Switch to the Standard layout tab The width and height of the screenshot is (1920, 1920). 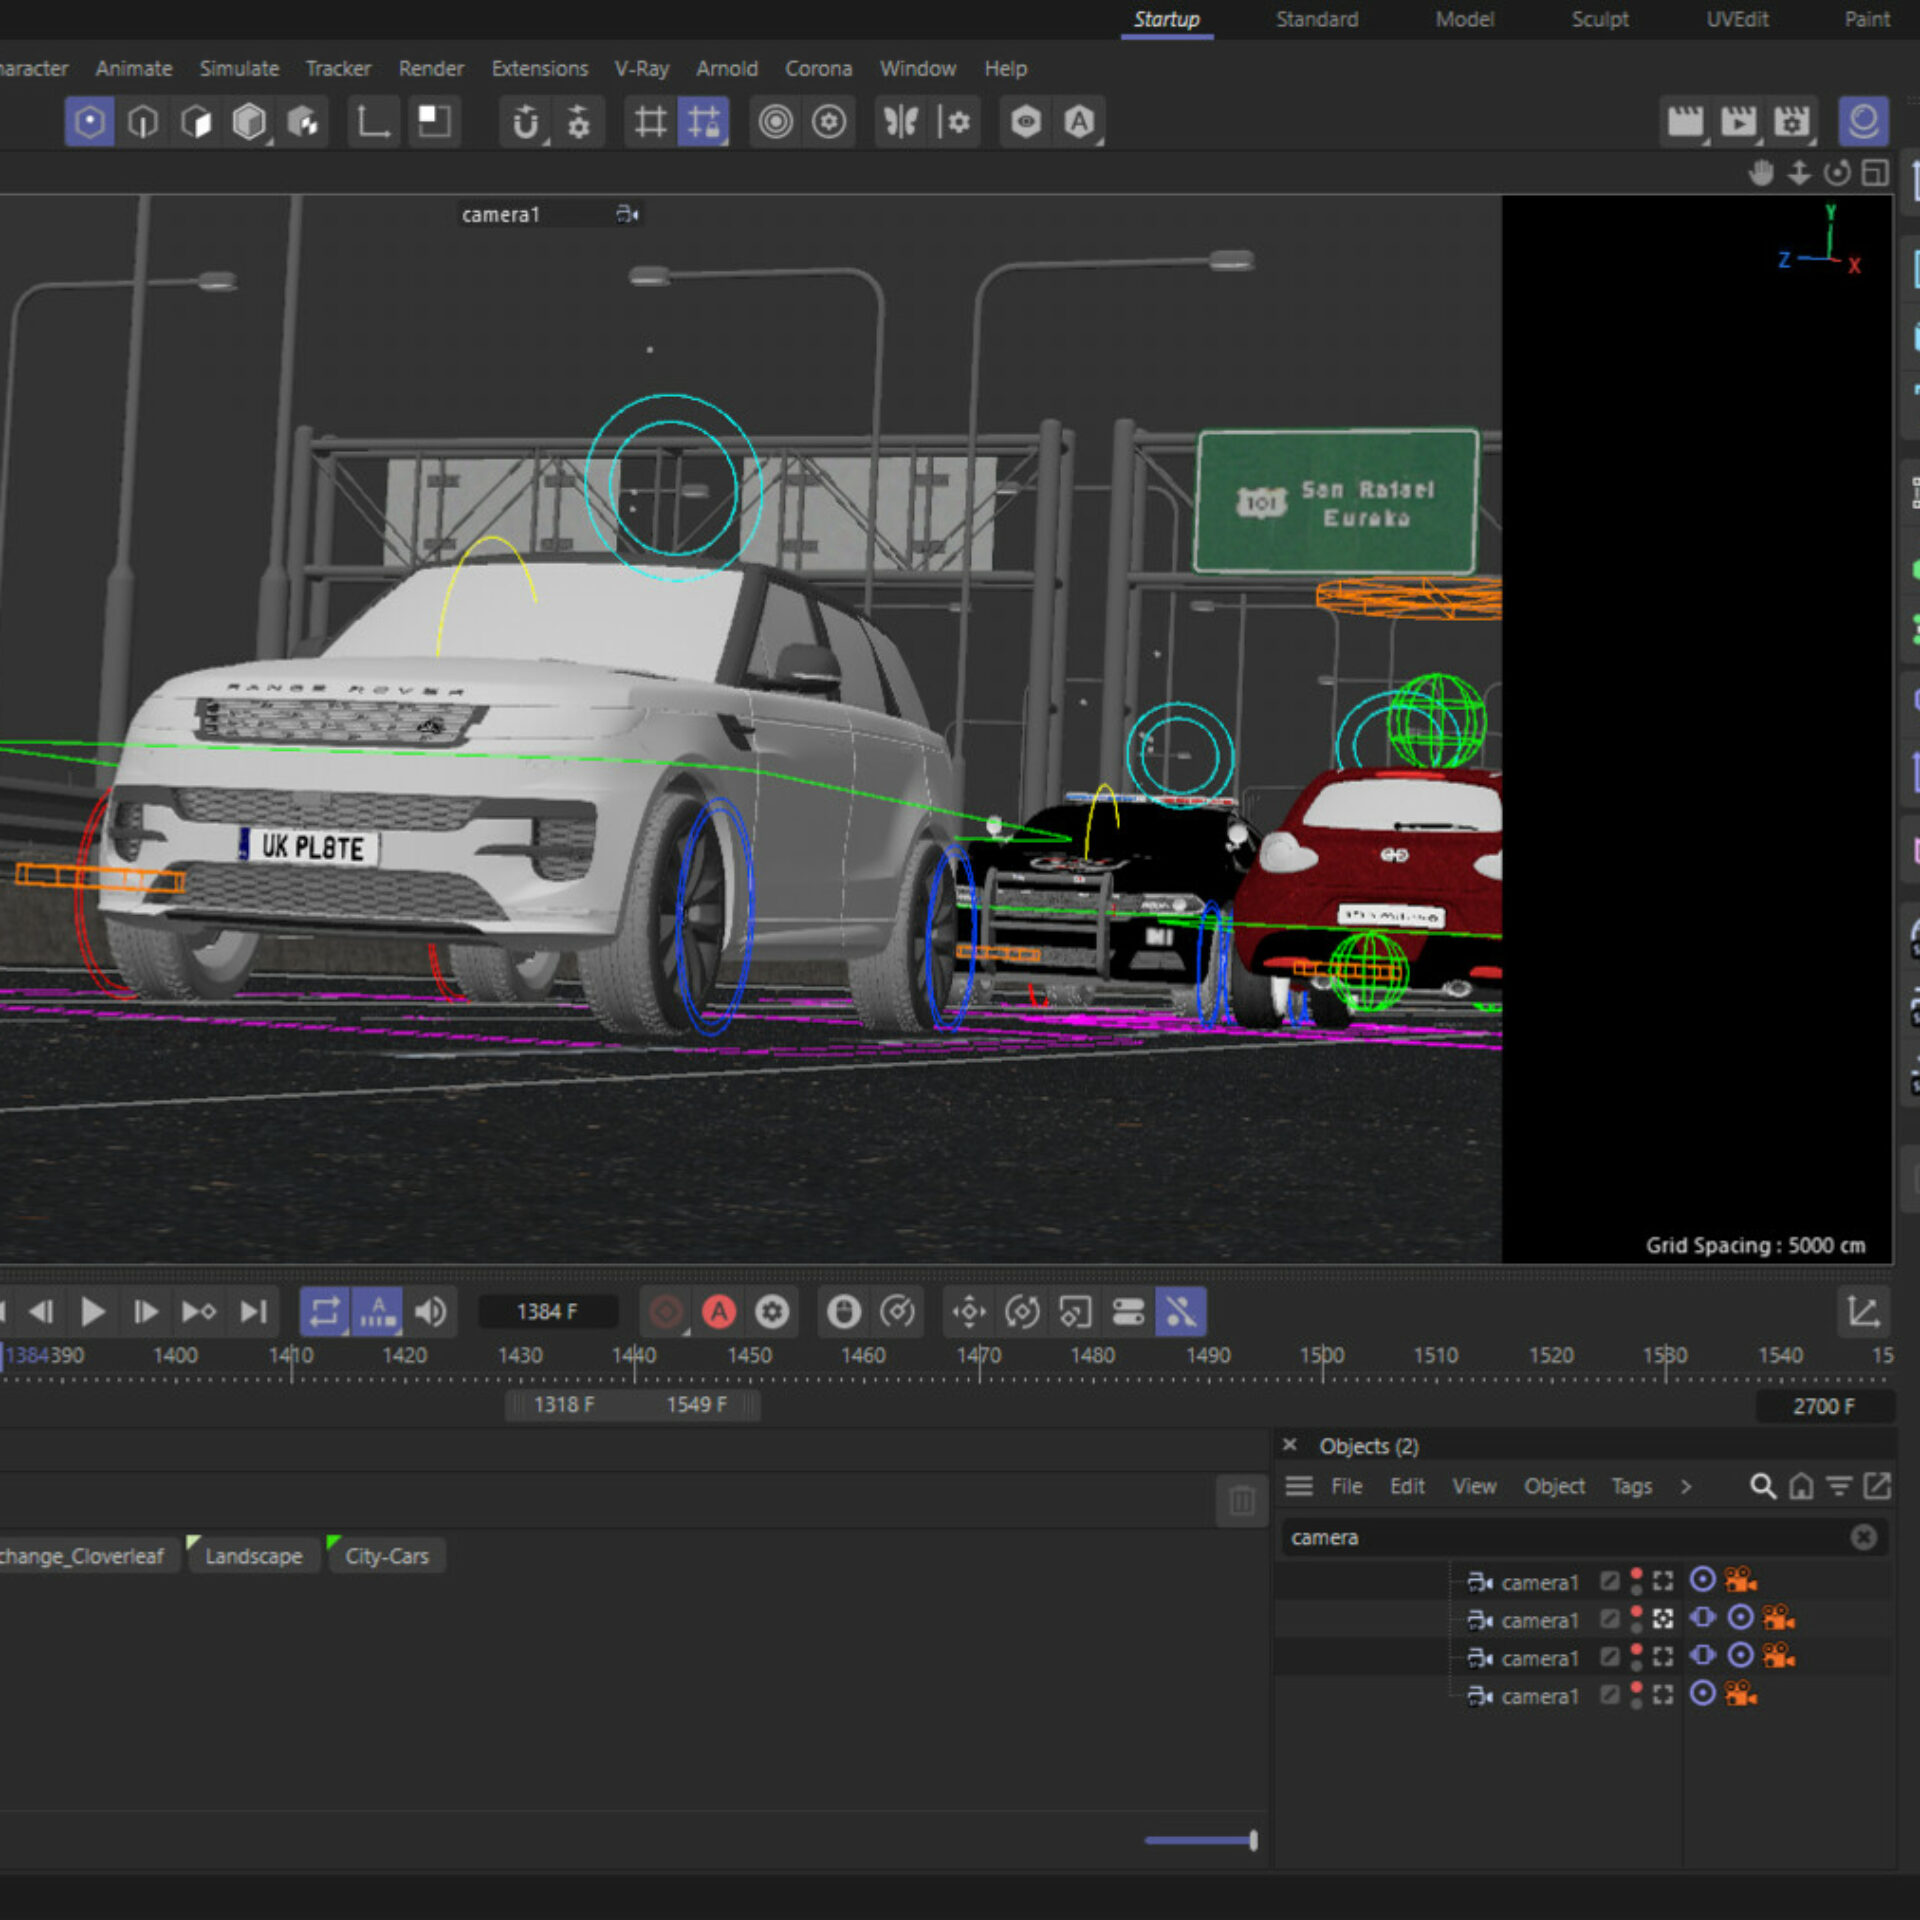point(1317,19)
